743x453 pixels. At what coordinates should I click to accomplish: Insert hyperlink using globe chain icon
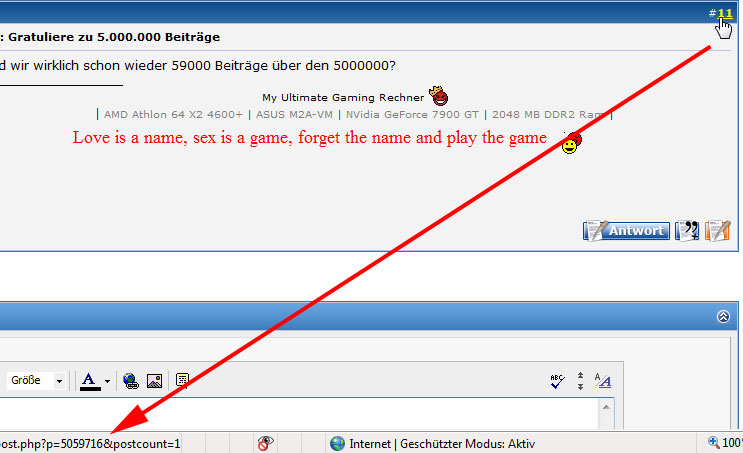130,381
